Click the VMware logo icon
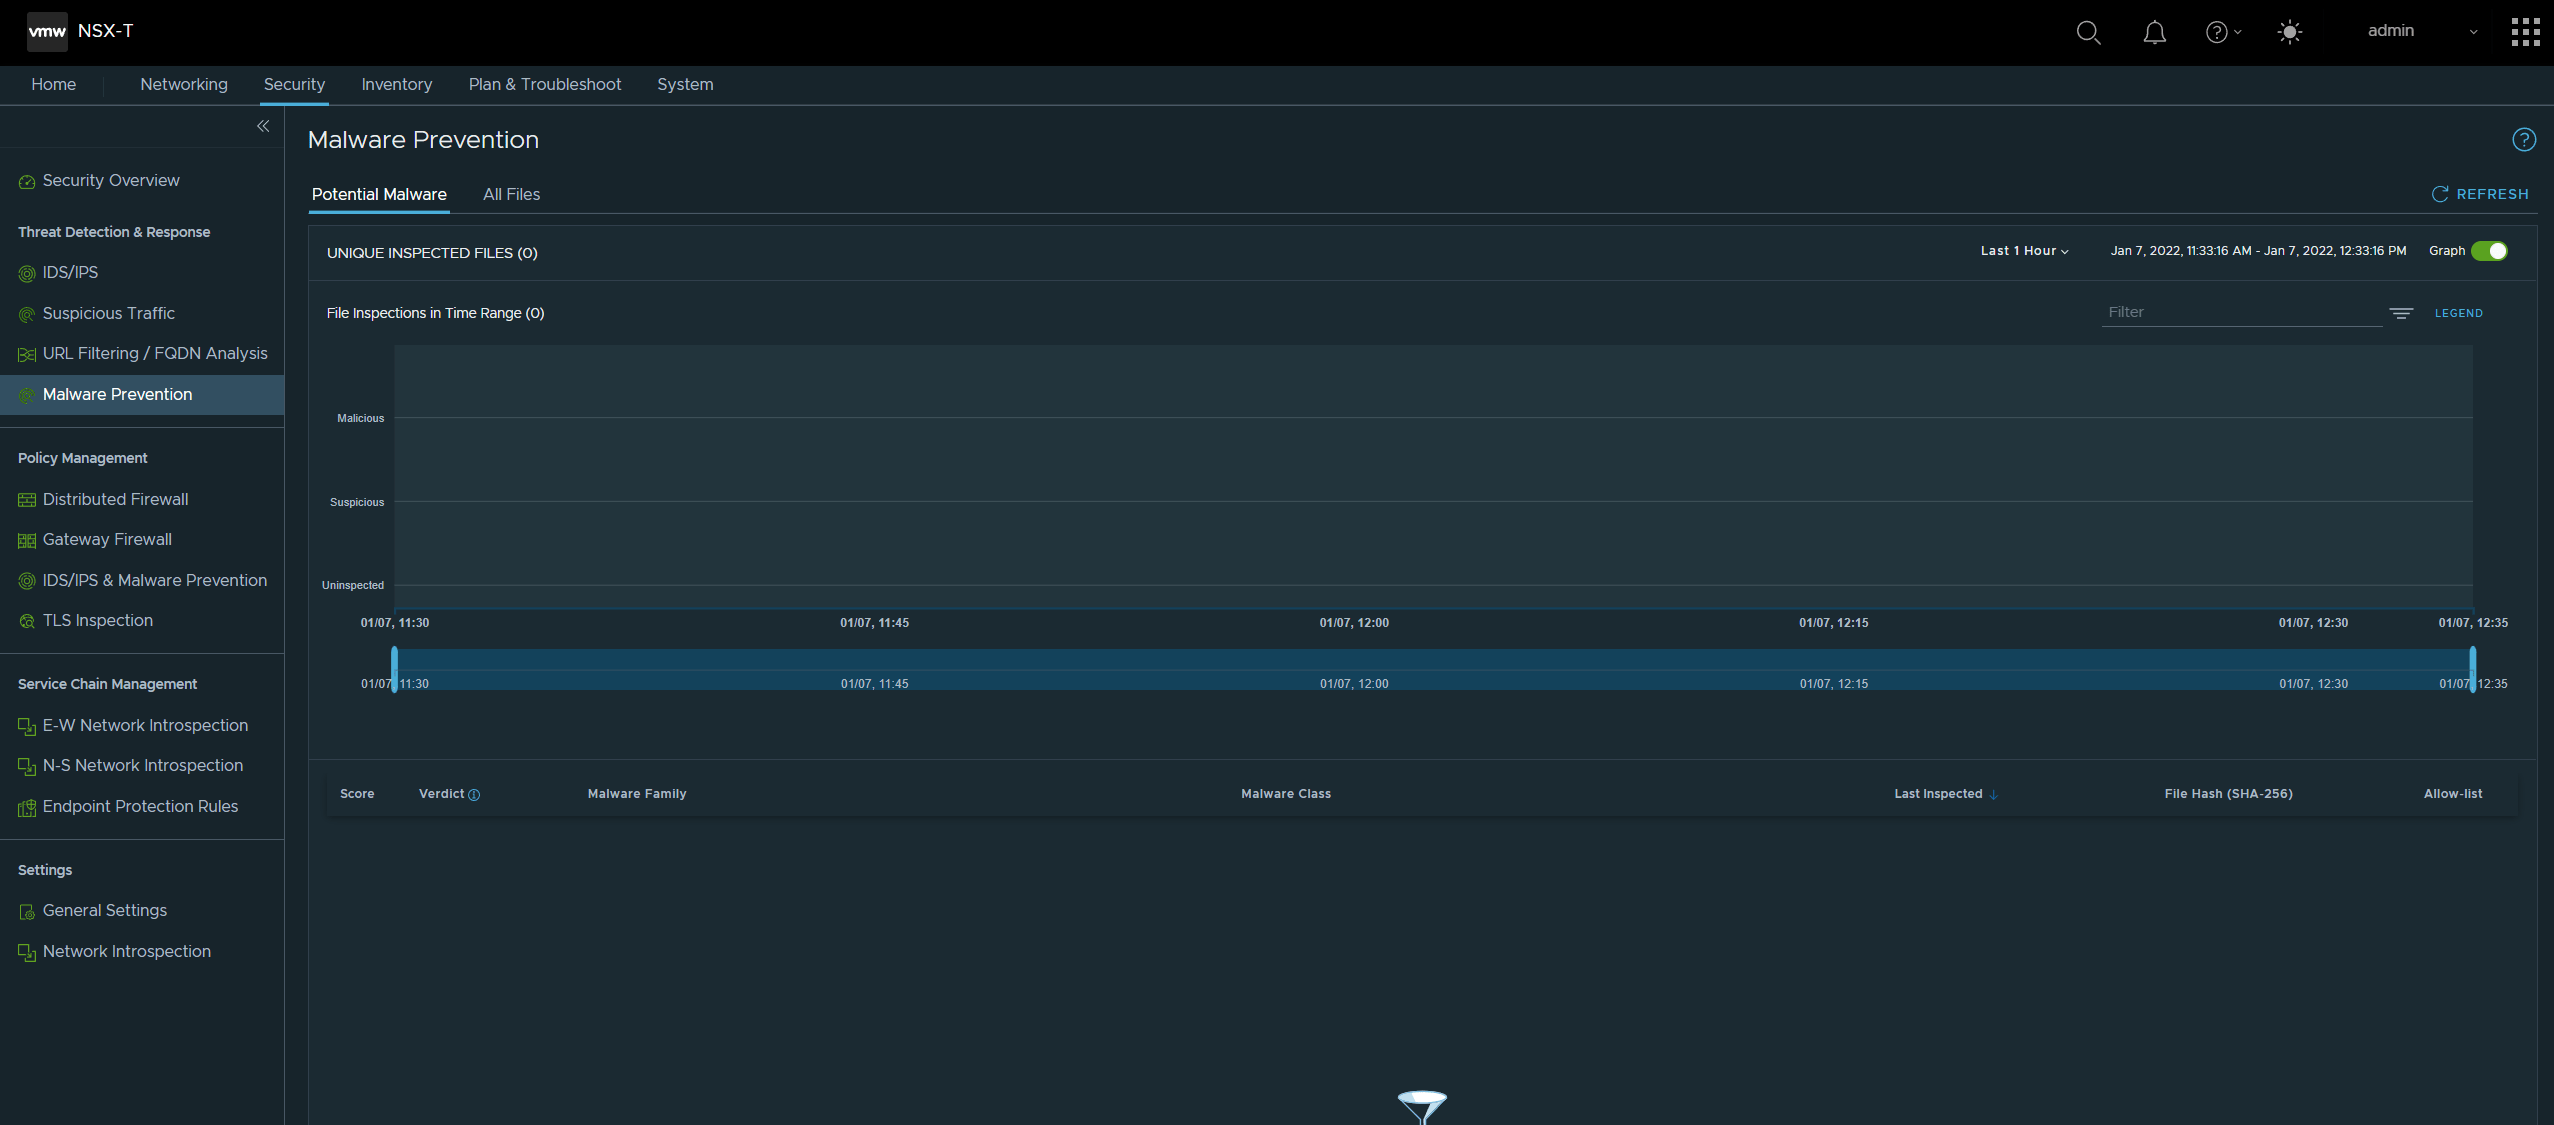 [47, 31]
